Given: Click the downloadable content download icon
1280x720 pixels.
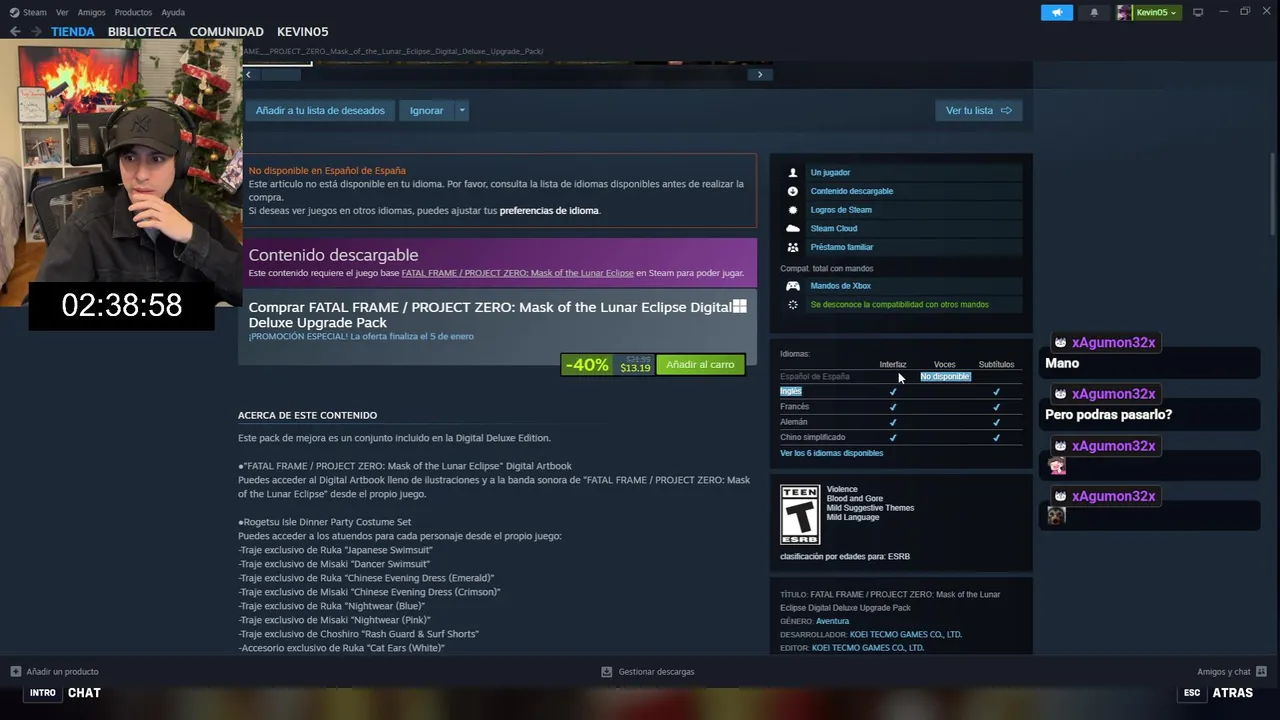Looking at the screenshot, I should [x=793, y=191].
